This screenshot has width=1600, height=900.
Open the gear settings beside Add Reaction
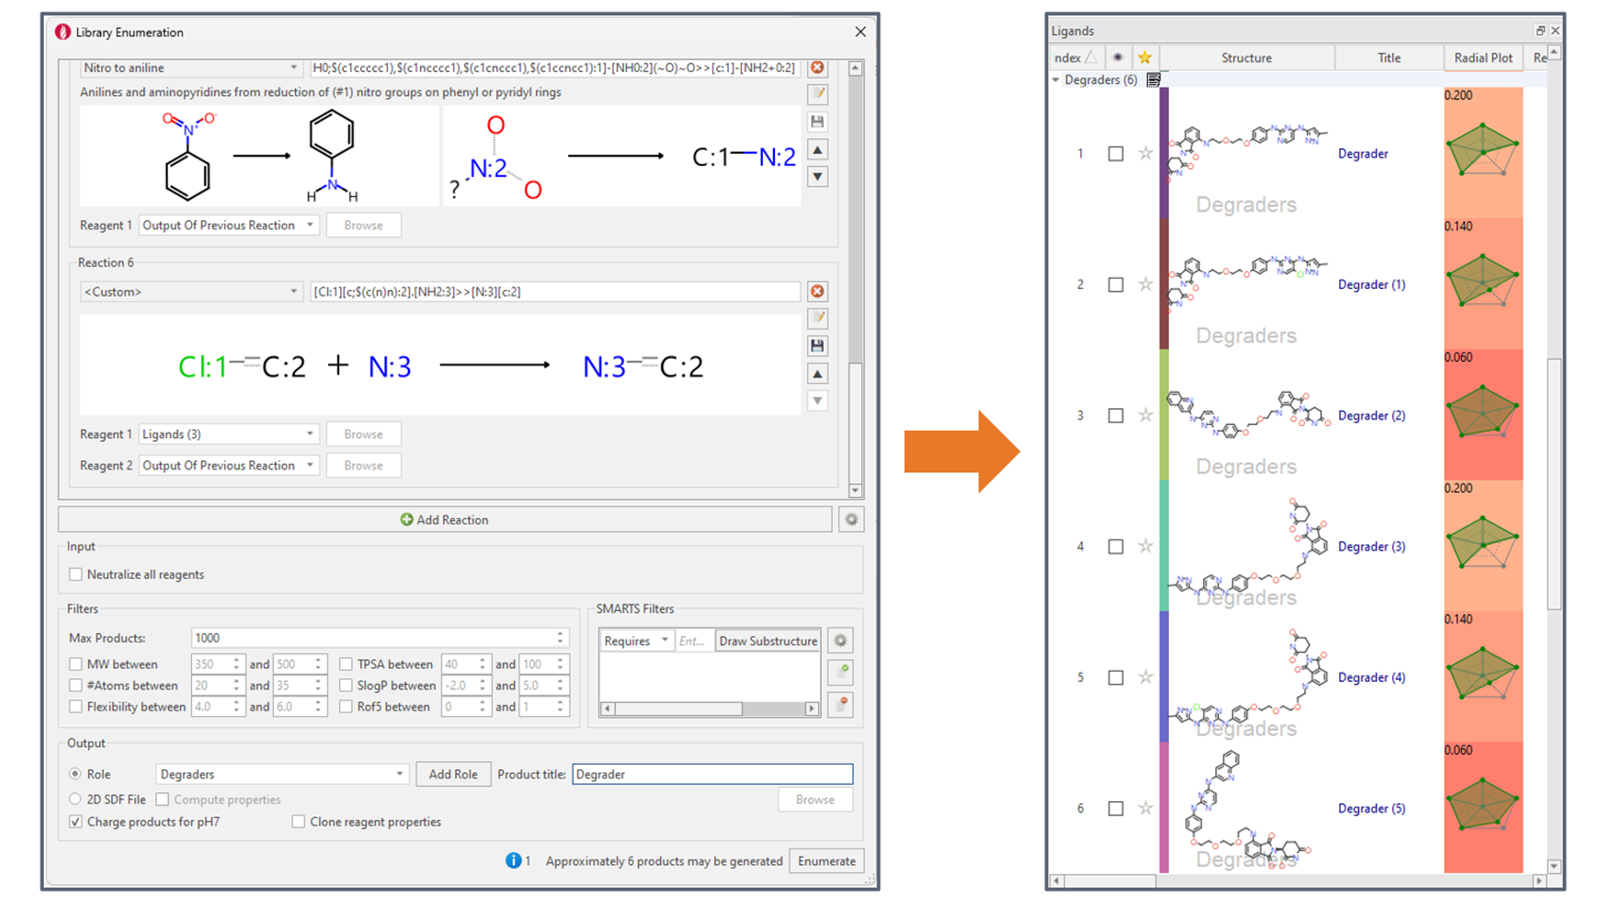(x=851, y=520)
